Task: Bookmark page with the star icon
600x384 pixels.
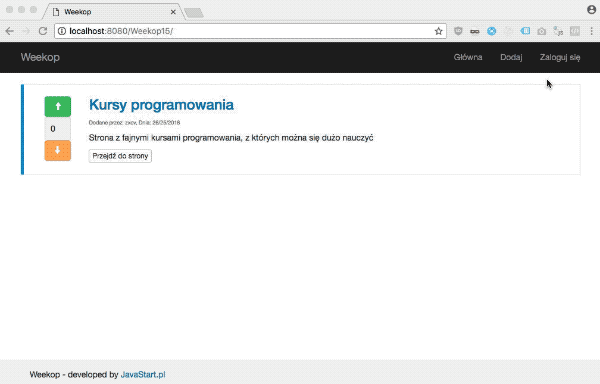Action: tap(439, 31)
